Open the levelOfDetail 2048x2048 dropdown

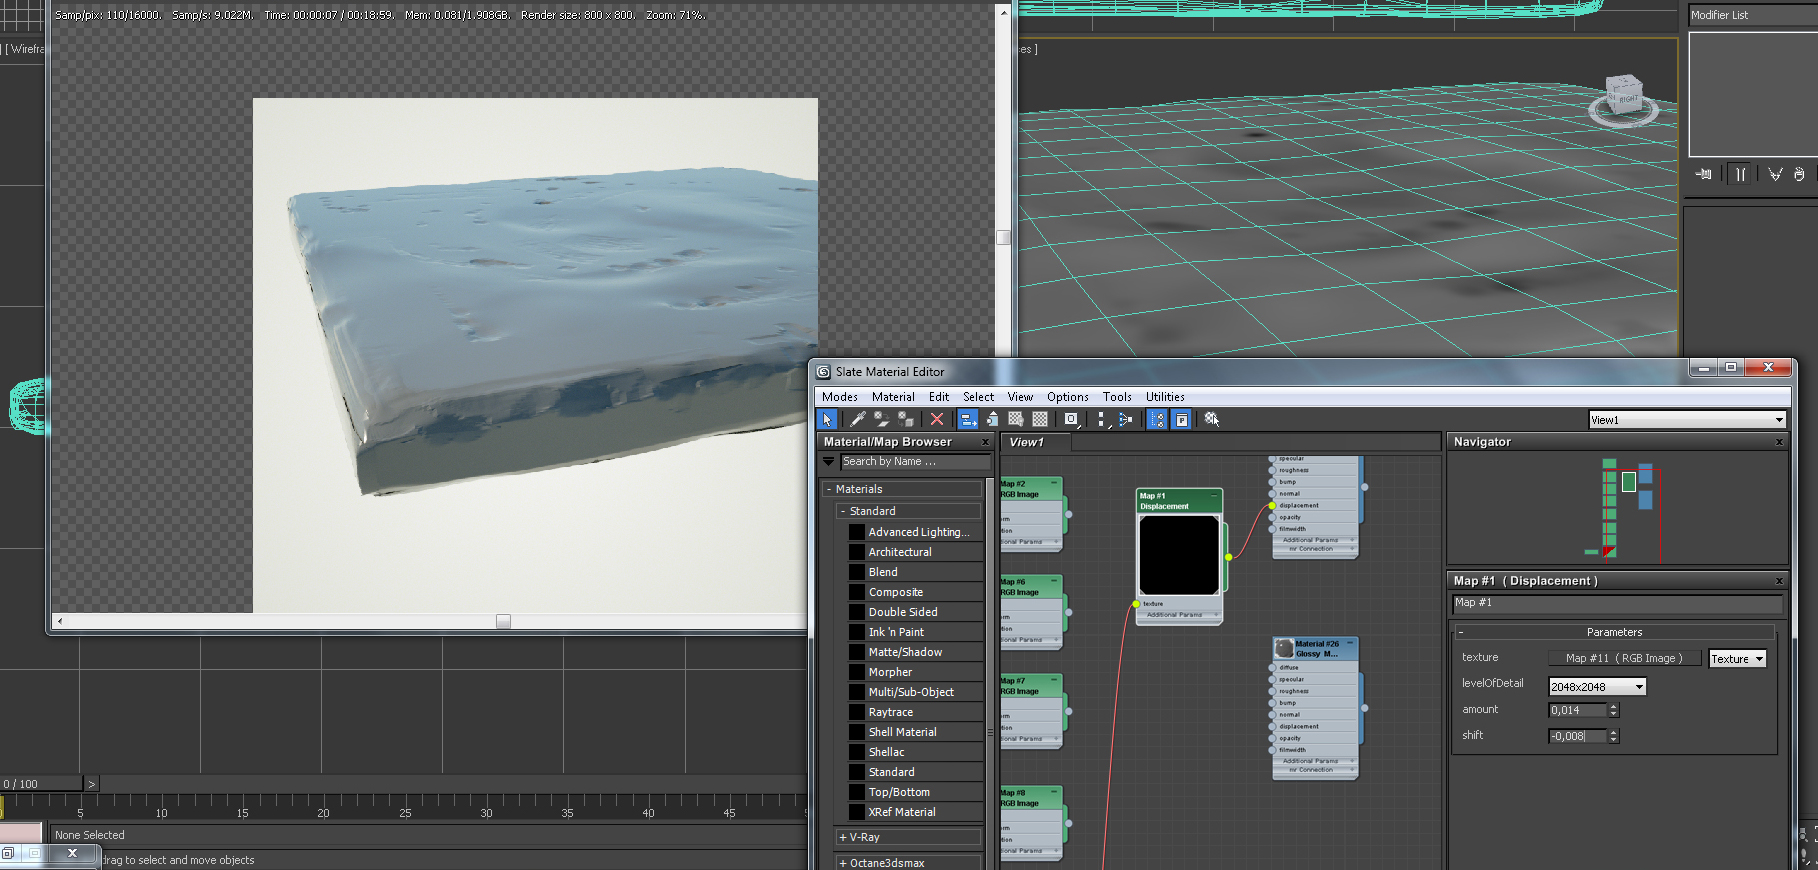pyautogui.click(x=1597, y=687)
